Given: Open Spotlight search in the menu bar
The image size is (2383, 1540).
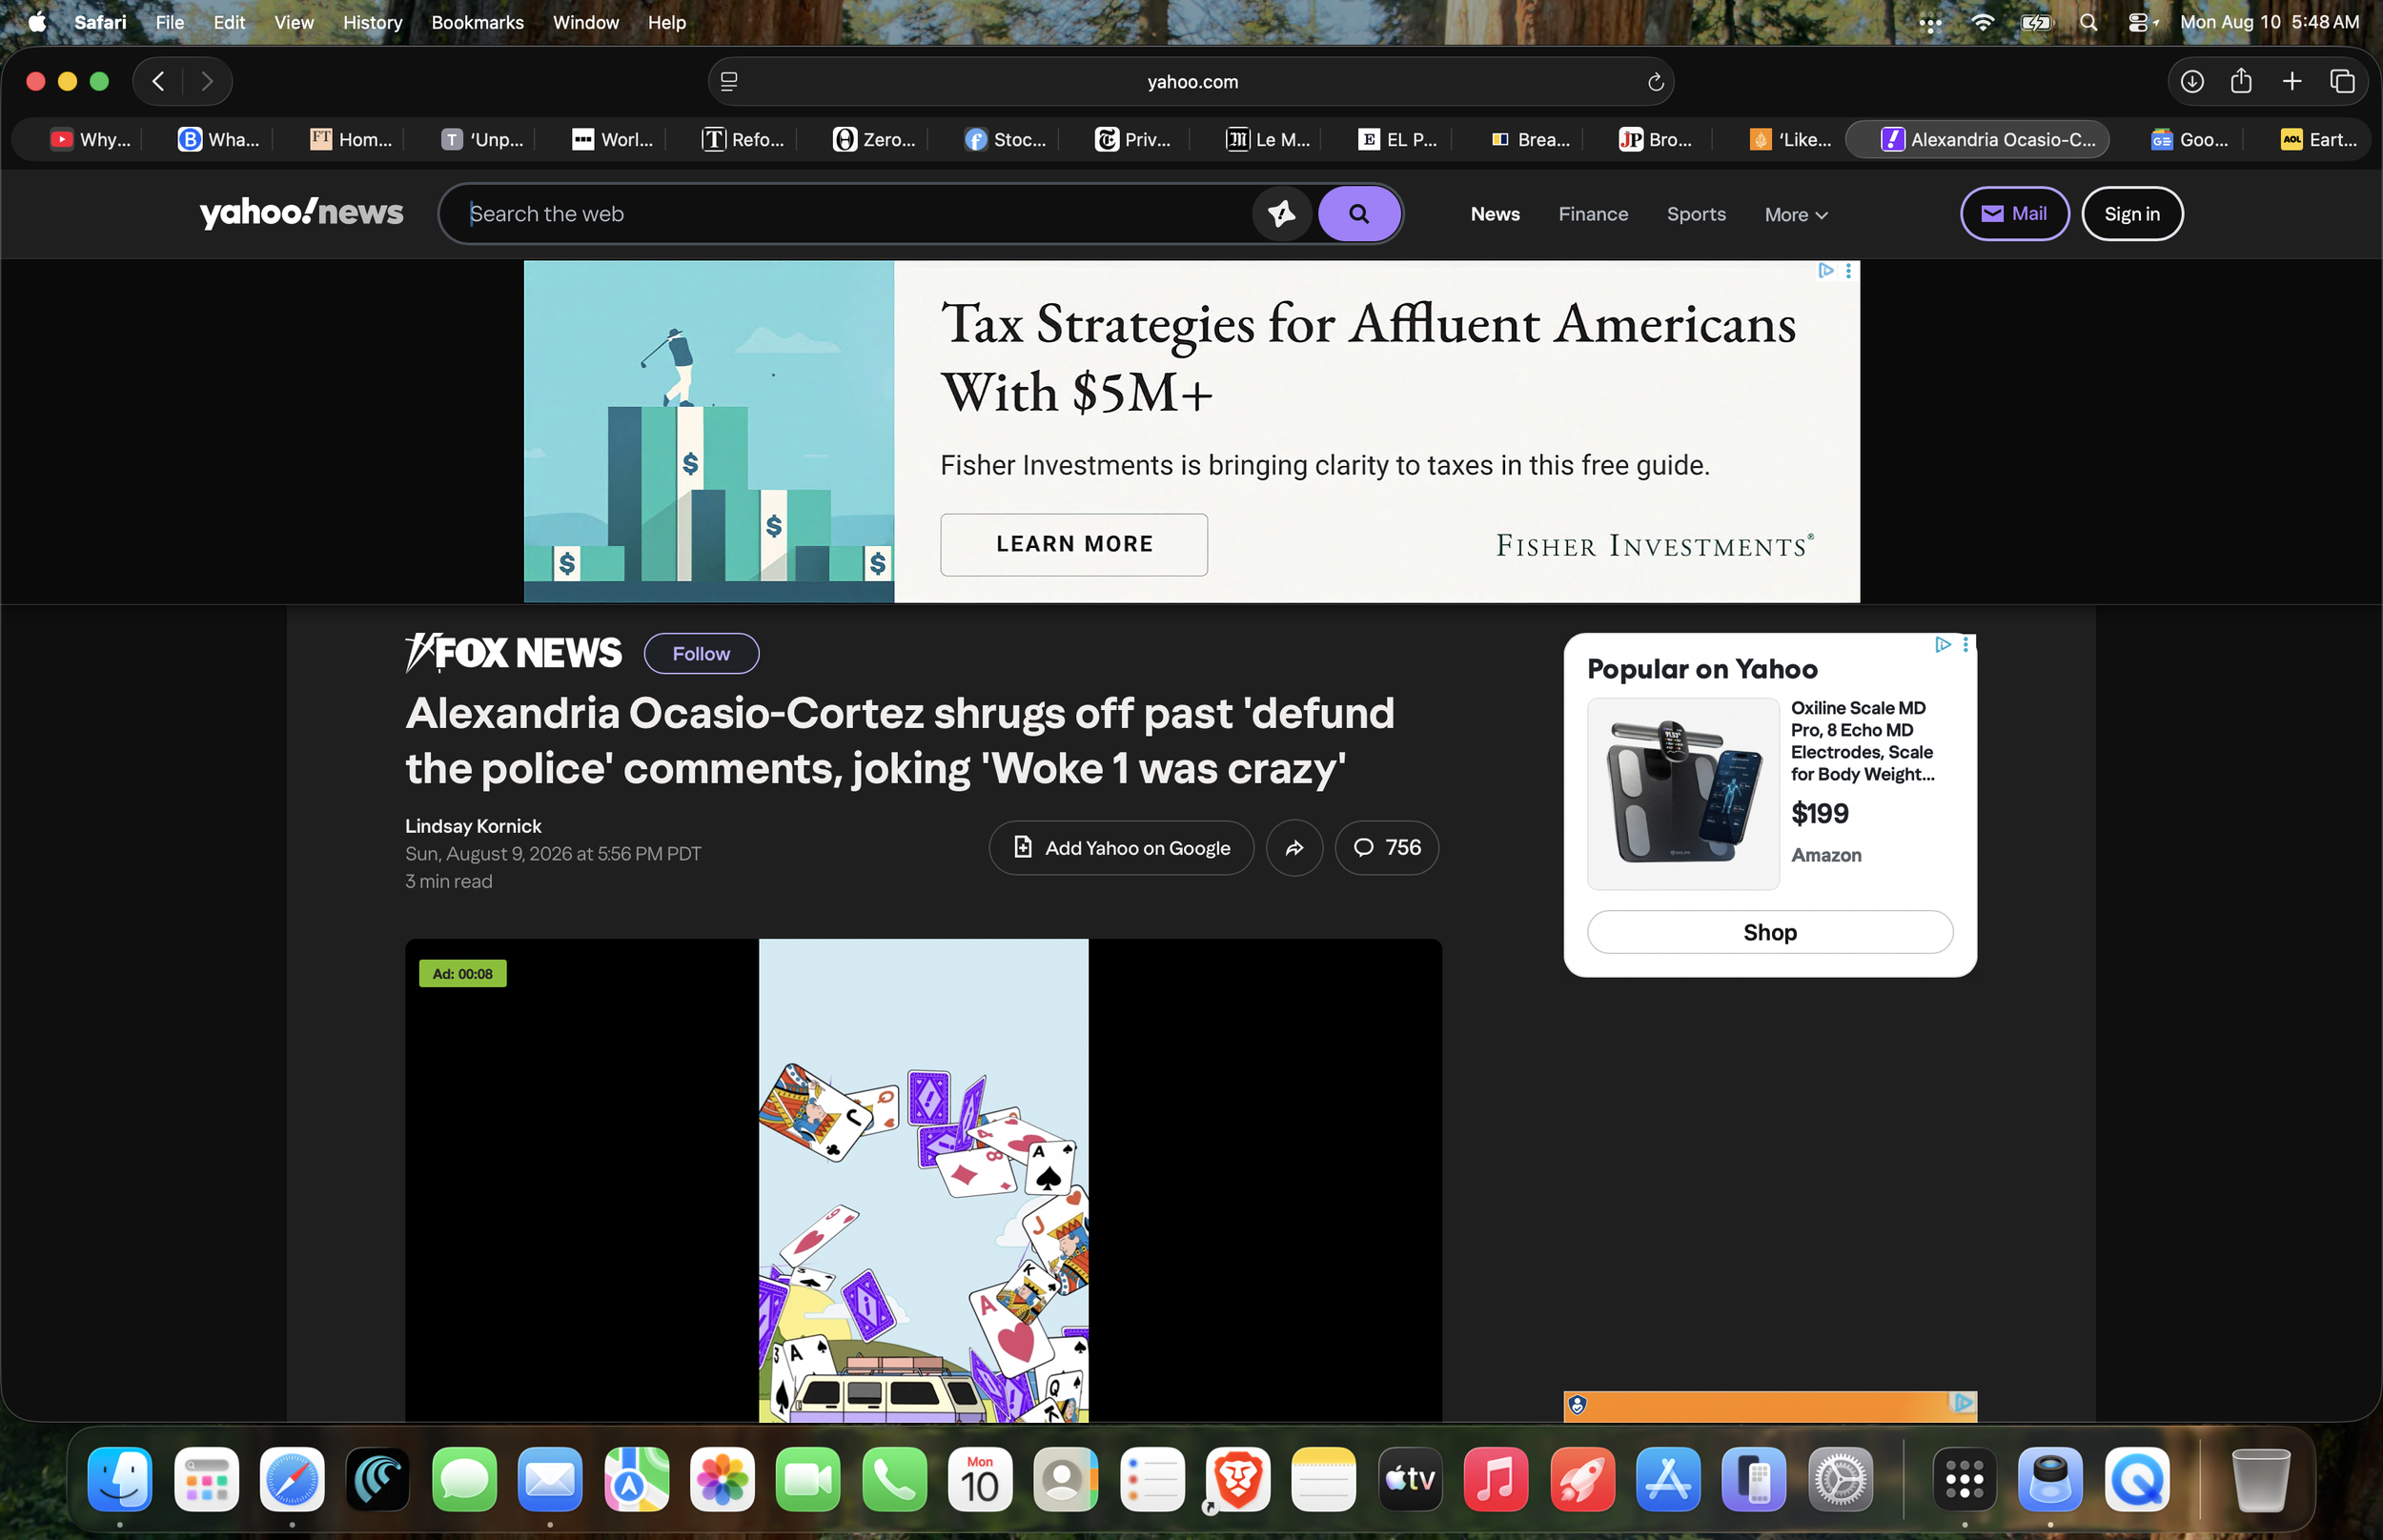Looking at the screenshot, I should (2088, 22).
